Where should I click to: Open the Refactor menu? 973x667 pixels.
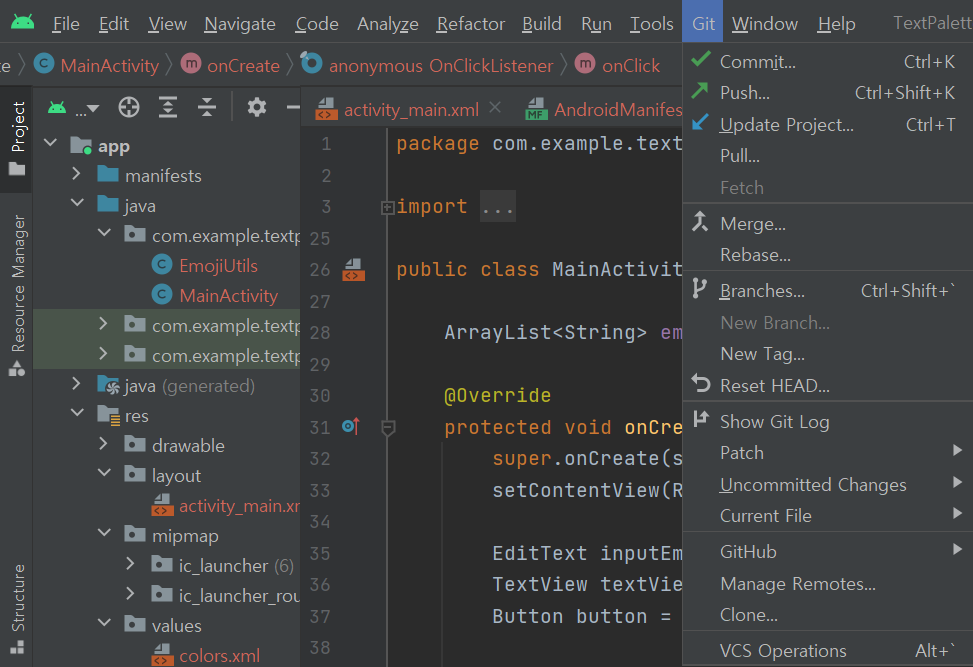pyautogui.click(x=470, y=24)
